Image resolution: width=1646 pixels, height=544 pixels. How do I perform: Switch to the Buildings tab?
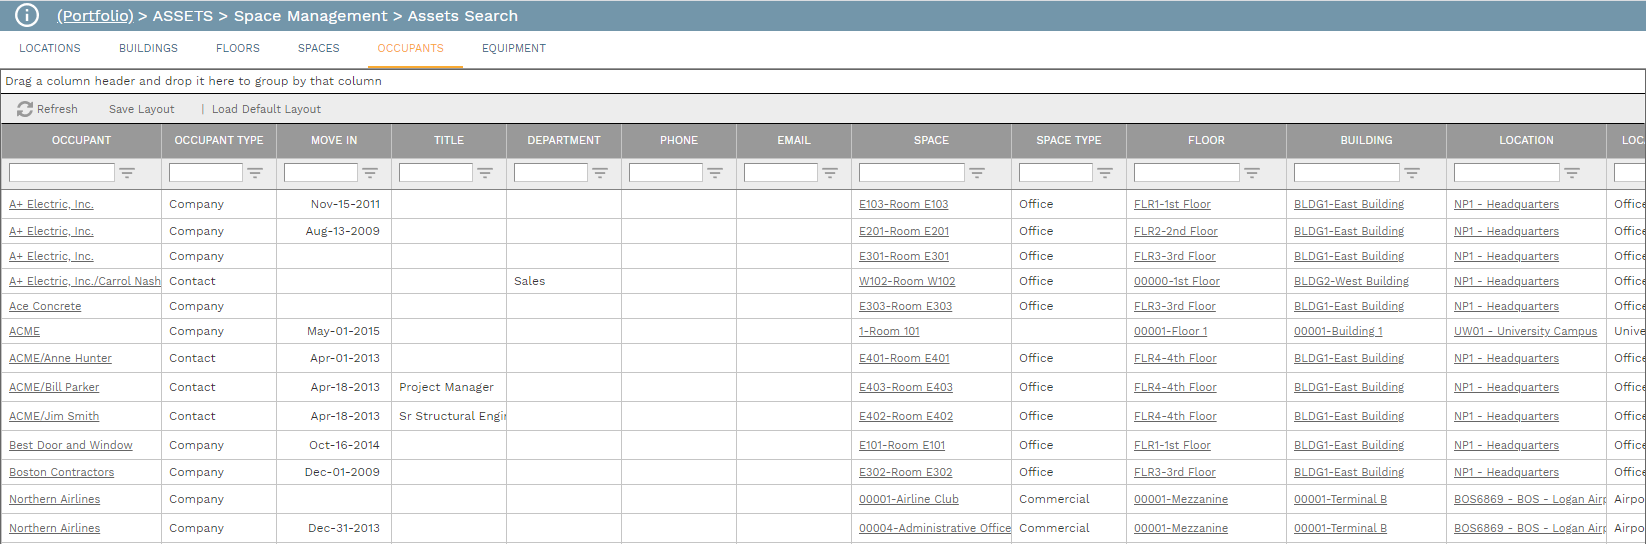(x=148, y=48)
